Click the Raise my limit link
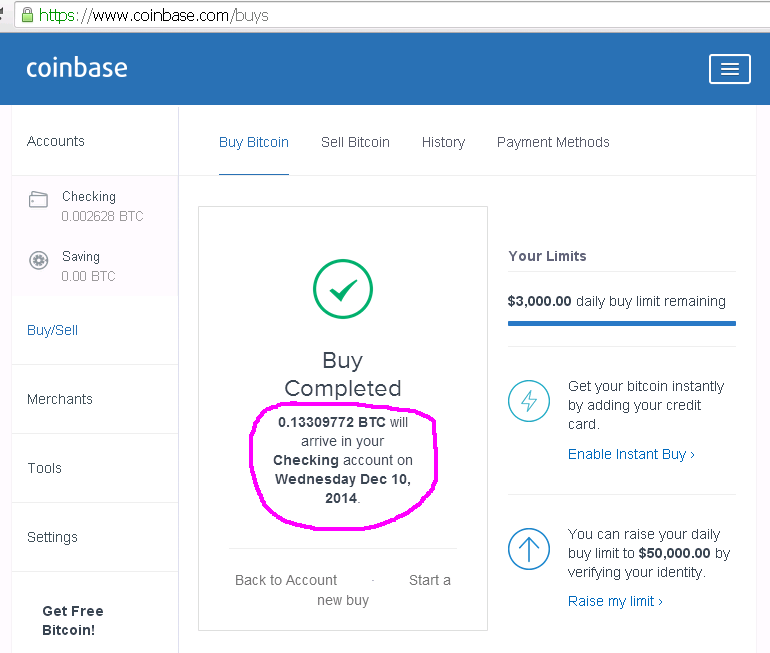Screen dimensions: 770x653 [615, 601]
